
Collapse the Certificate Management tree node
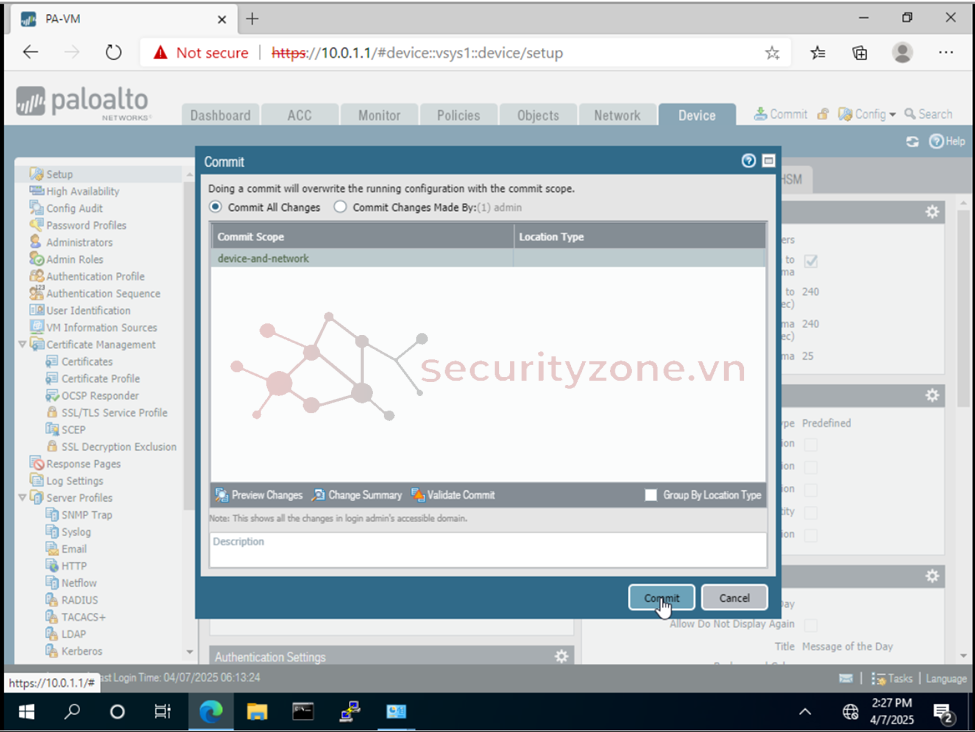[x=23, y=345]
